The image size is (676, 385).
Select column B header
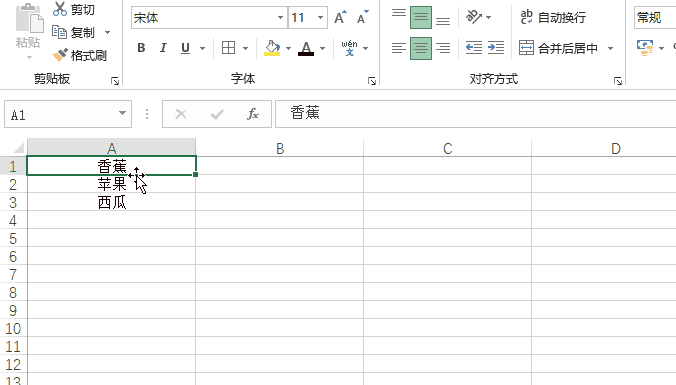280,148
